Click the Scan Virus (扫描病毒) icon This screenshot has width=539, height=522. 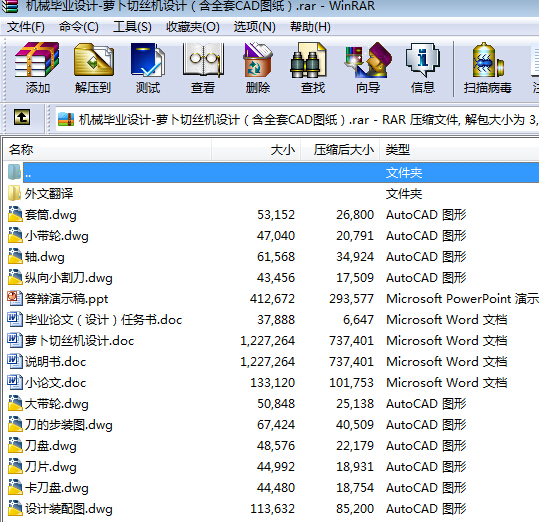(x=488, y=60)
